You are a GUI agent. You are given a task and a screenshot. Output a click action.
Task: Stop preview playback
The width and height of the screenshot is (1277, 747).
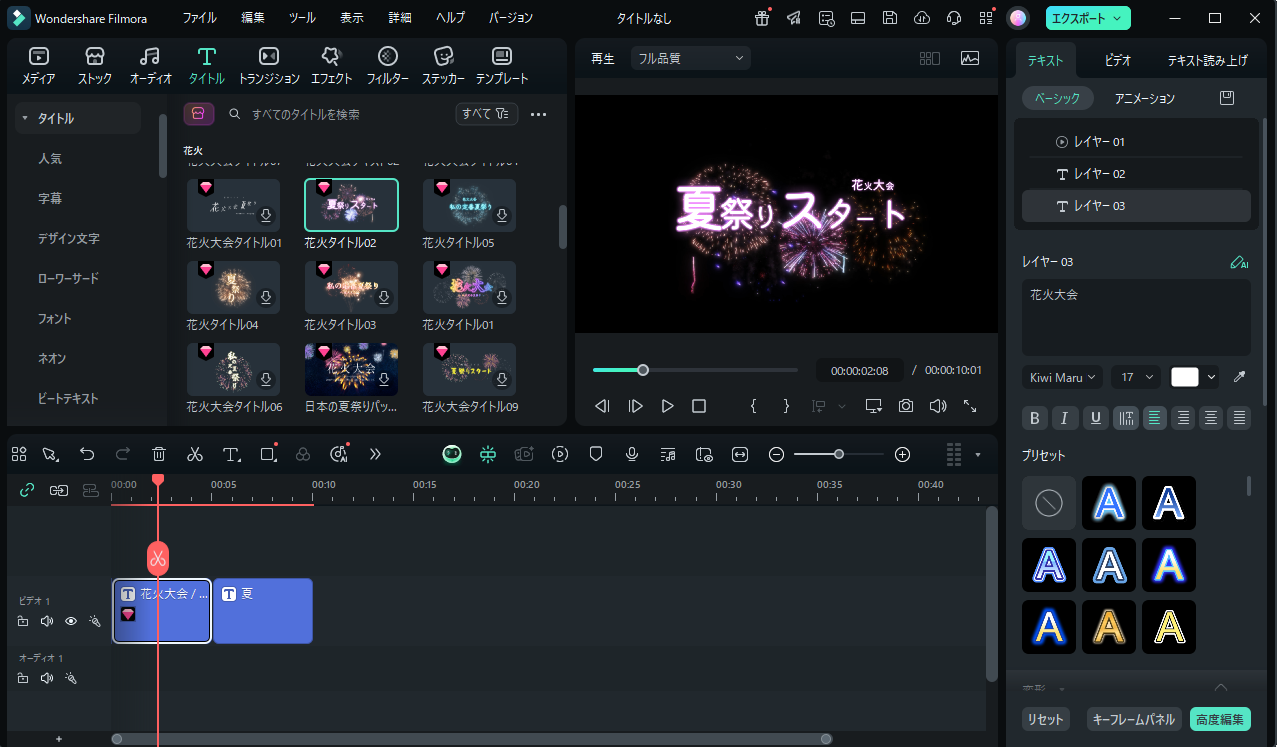699,406
